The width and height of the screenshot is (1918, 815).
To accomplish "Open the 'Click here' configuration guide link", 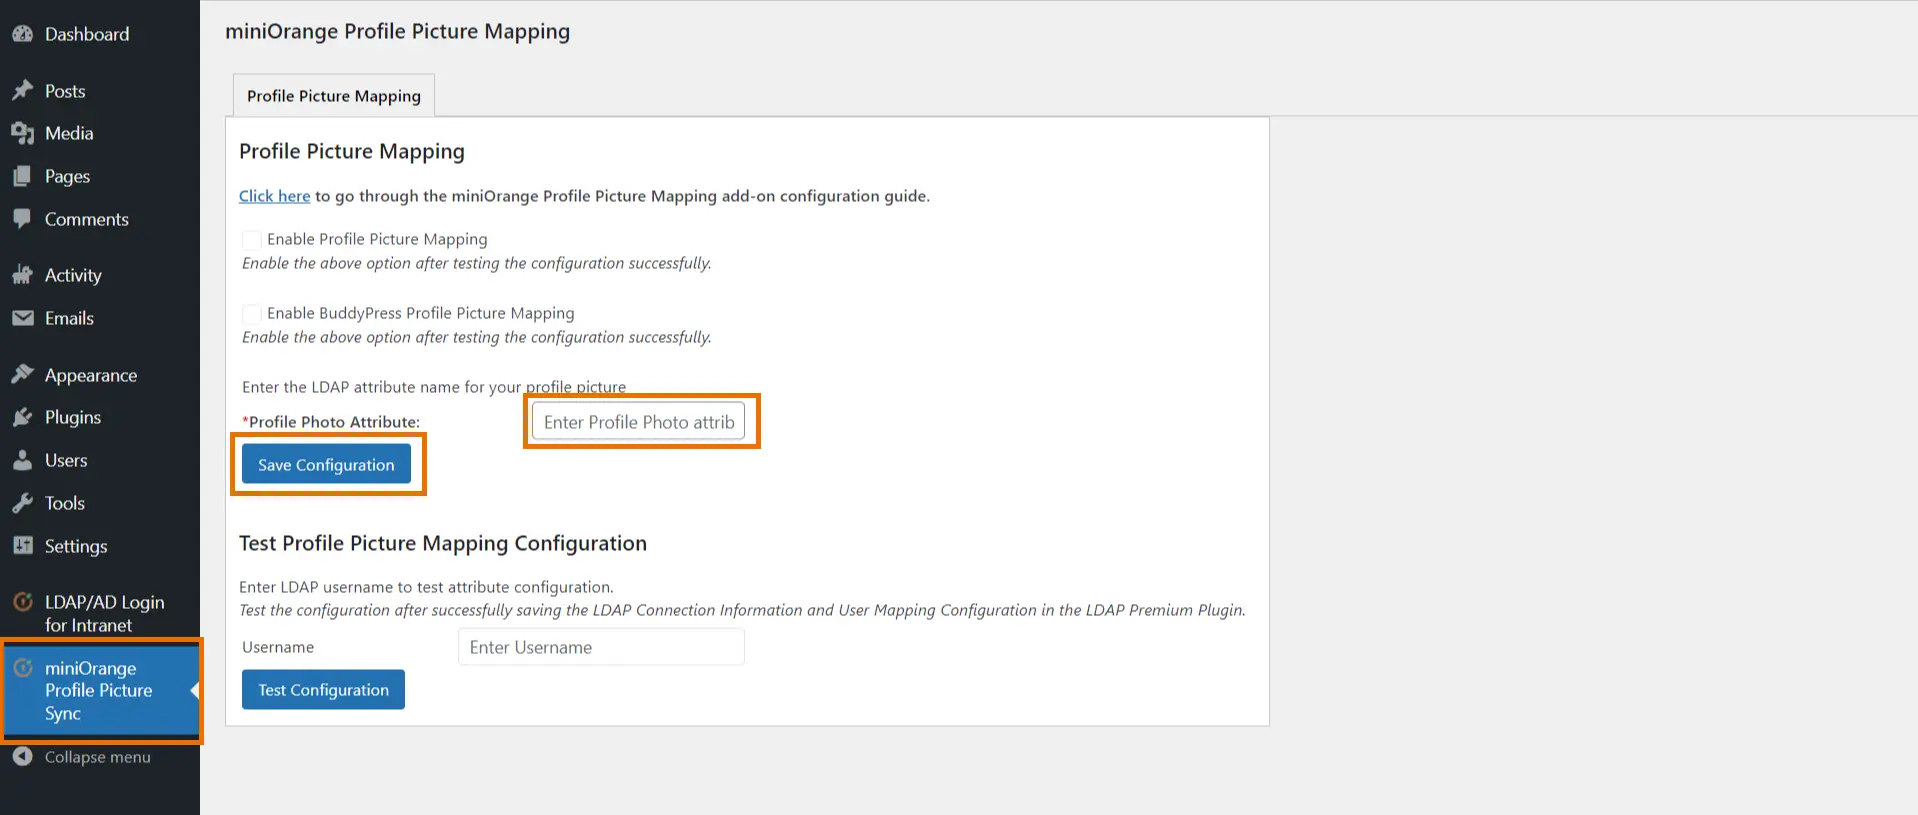I will (x=274, y=196).
